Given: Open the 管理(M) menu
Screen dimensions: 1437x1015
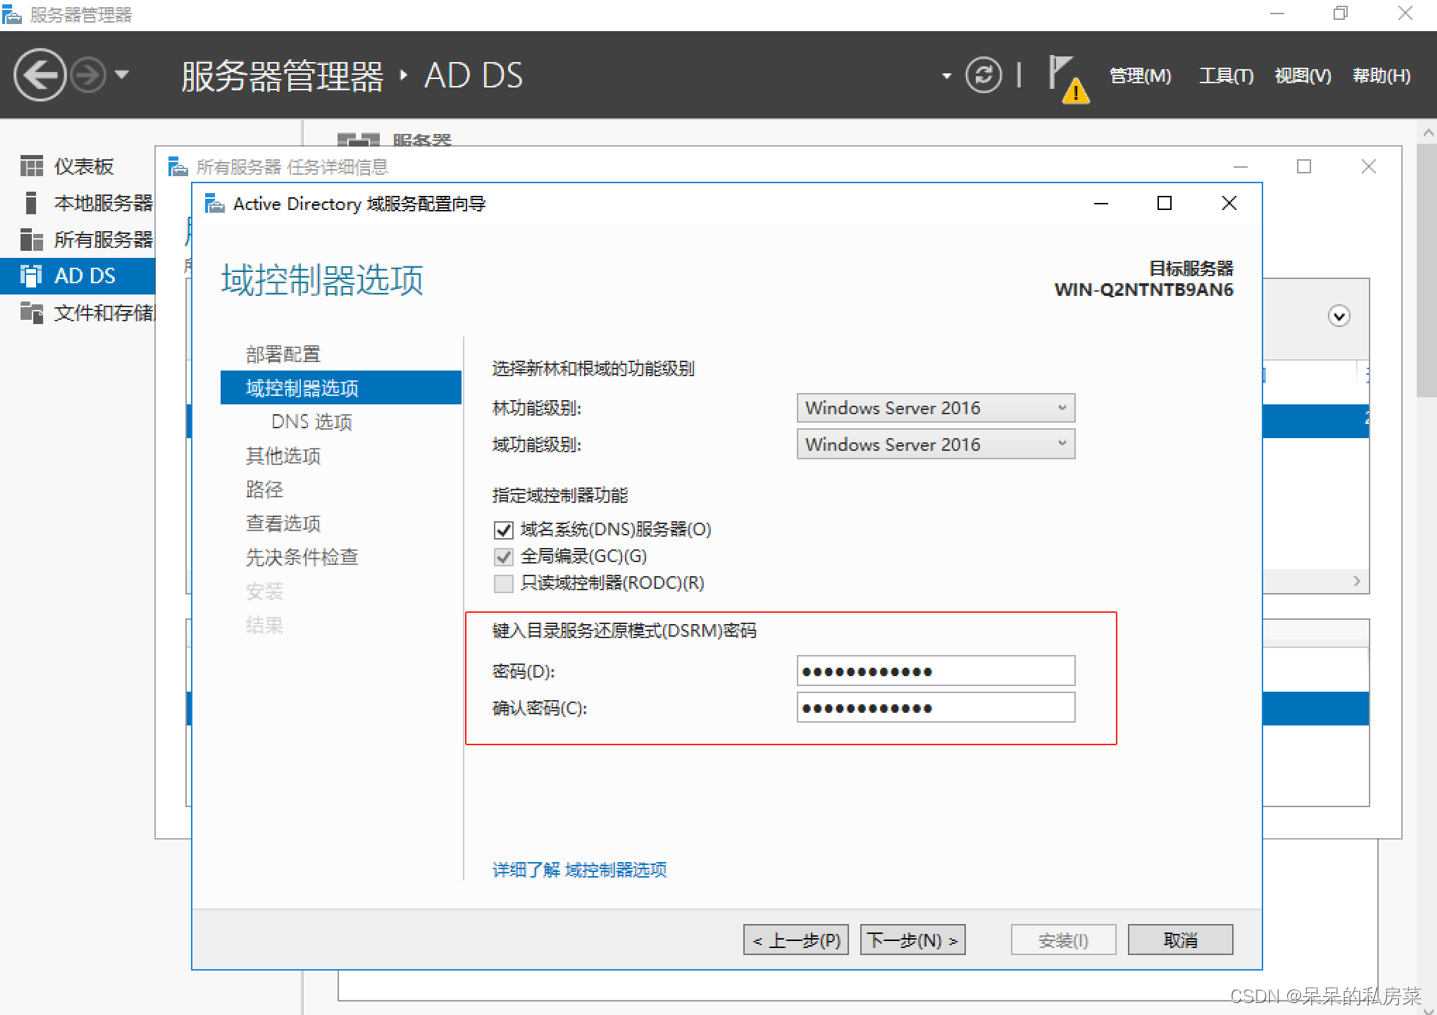Looking at the screenshot, I should pyautogui.click(x=1140, y=76).
